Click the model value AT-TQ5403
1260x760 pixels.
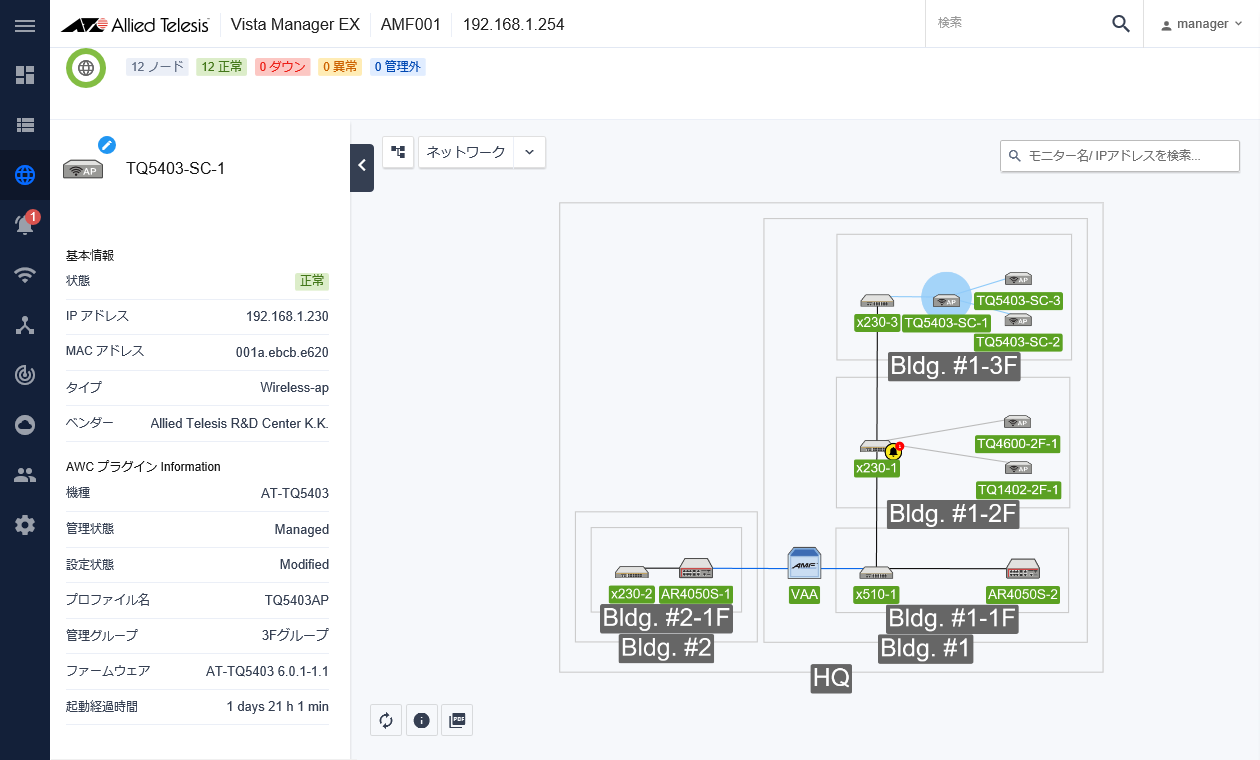(x=295, y=493)
